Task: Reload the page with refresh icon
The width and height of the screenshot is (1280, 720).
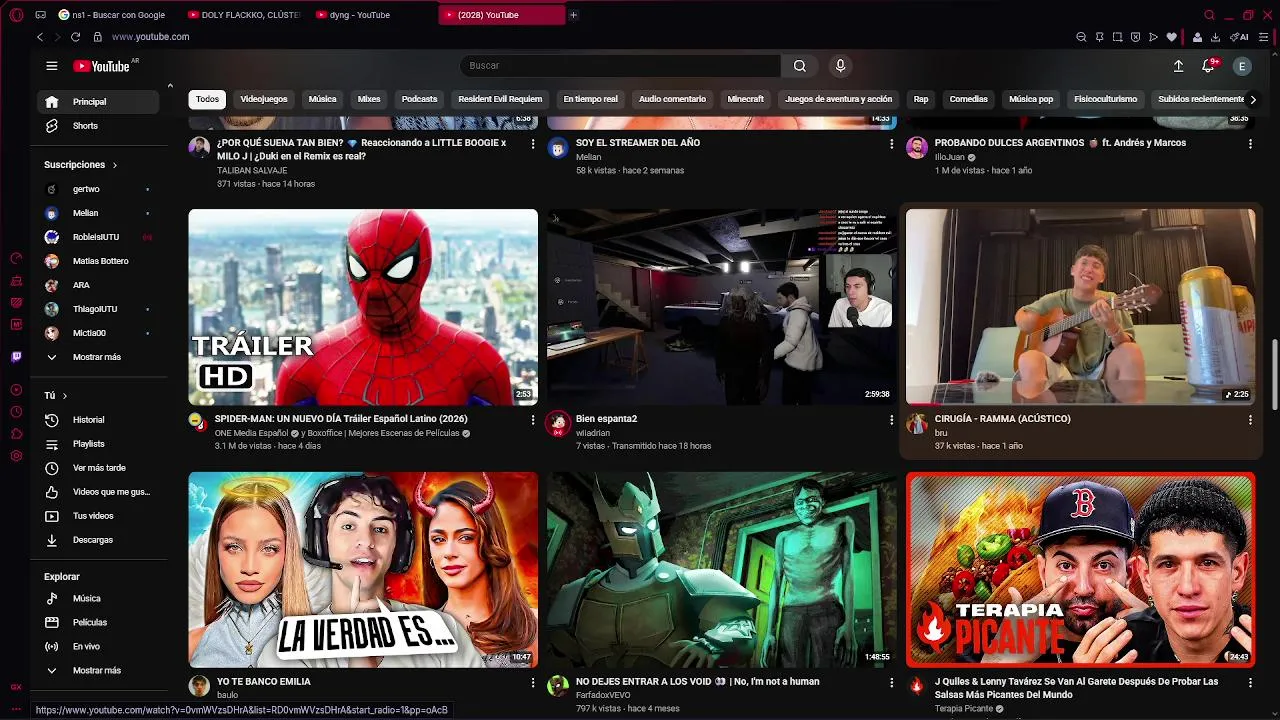Action: click(75, 37)
